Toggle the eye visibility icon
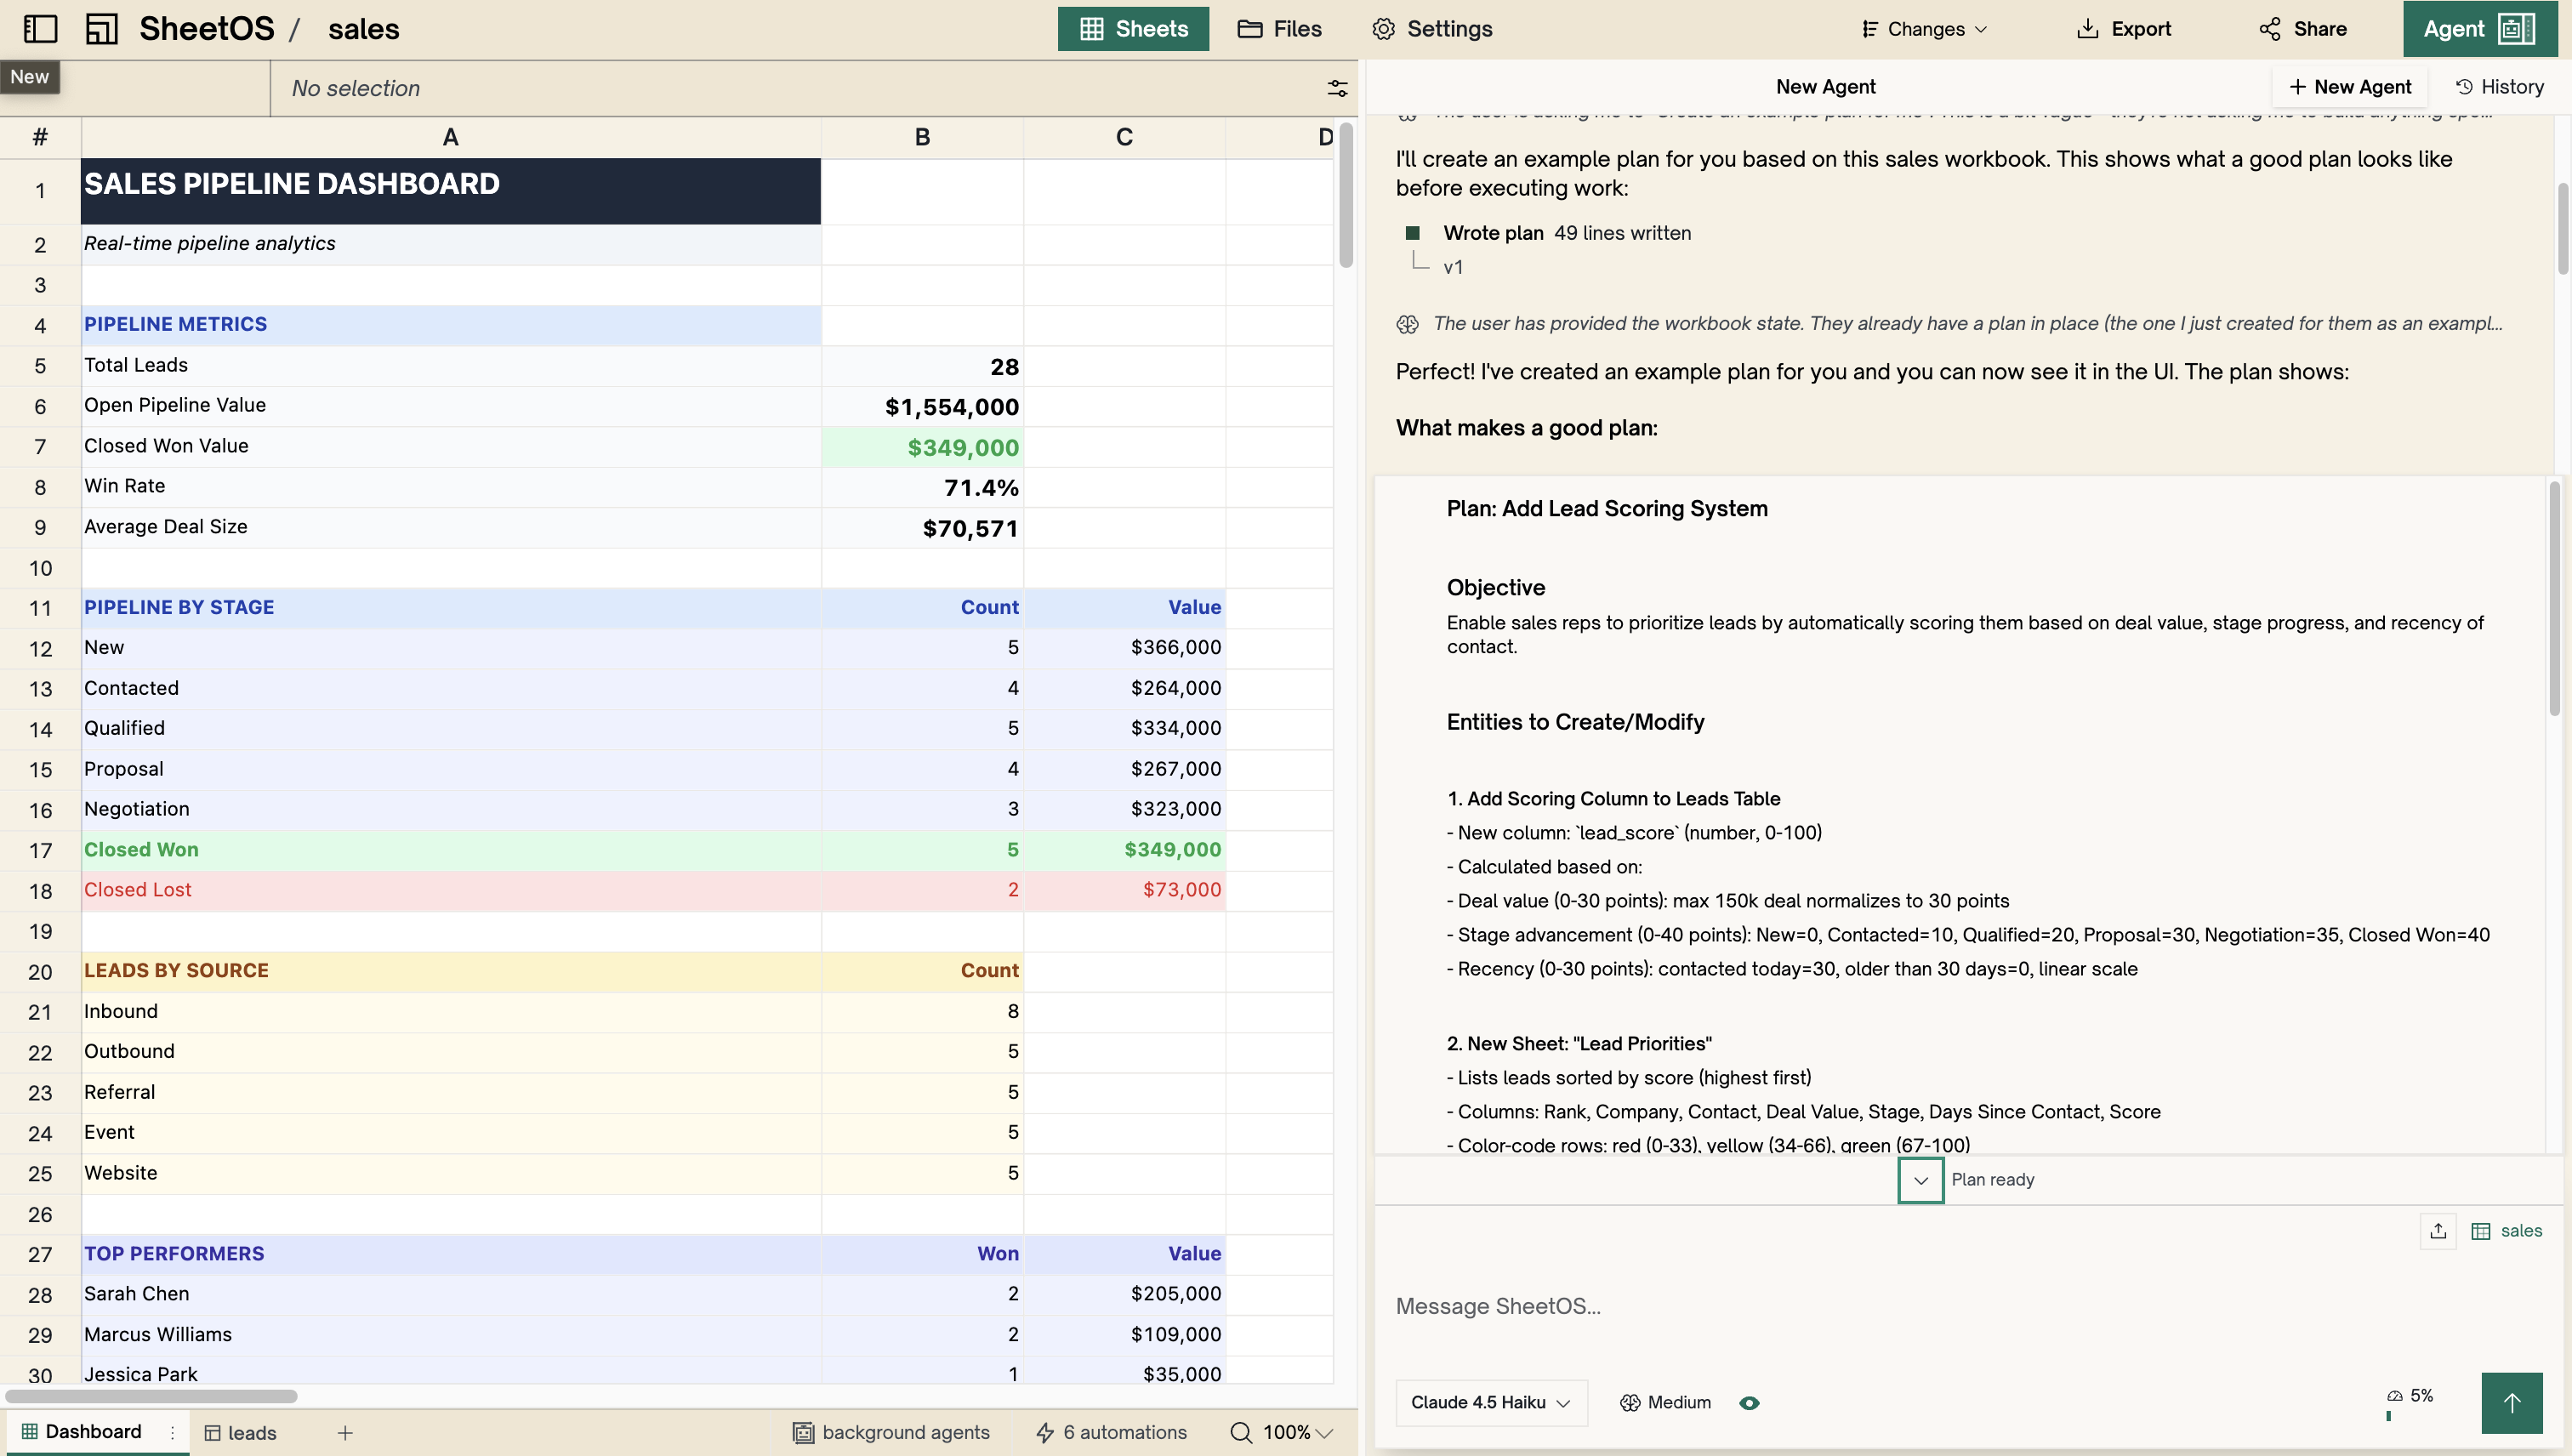This screenshot has height=1456, width=2572. [1749, 1403]
